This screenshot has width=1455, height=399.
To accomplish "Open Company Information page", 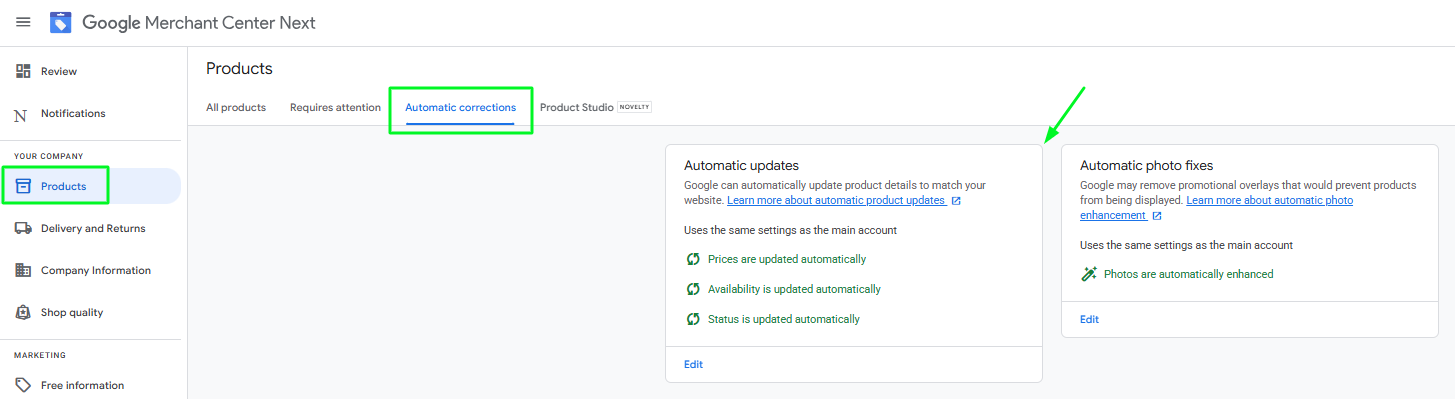I will pos(96,270).
